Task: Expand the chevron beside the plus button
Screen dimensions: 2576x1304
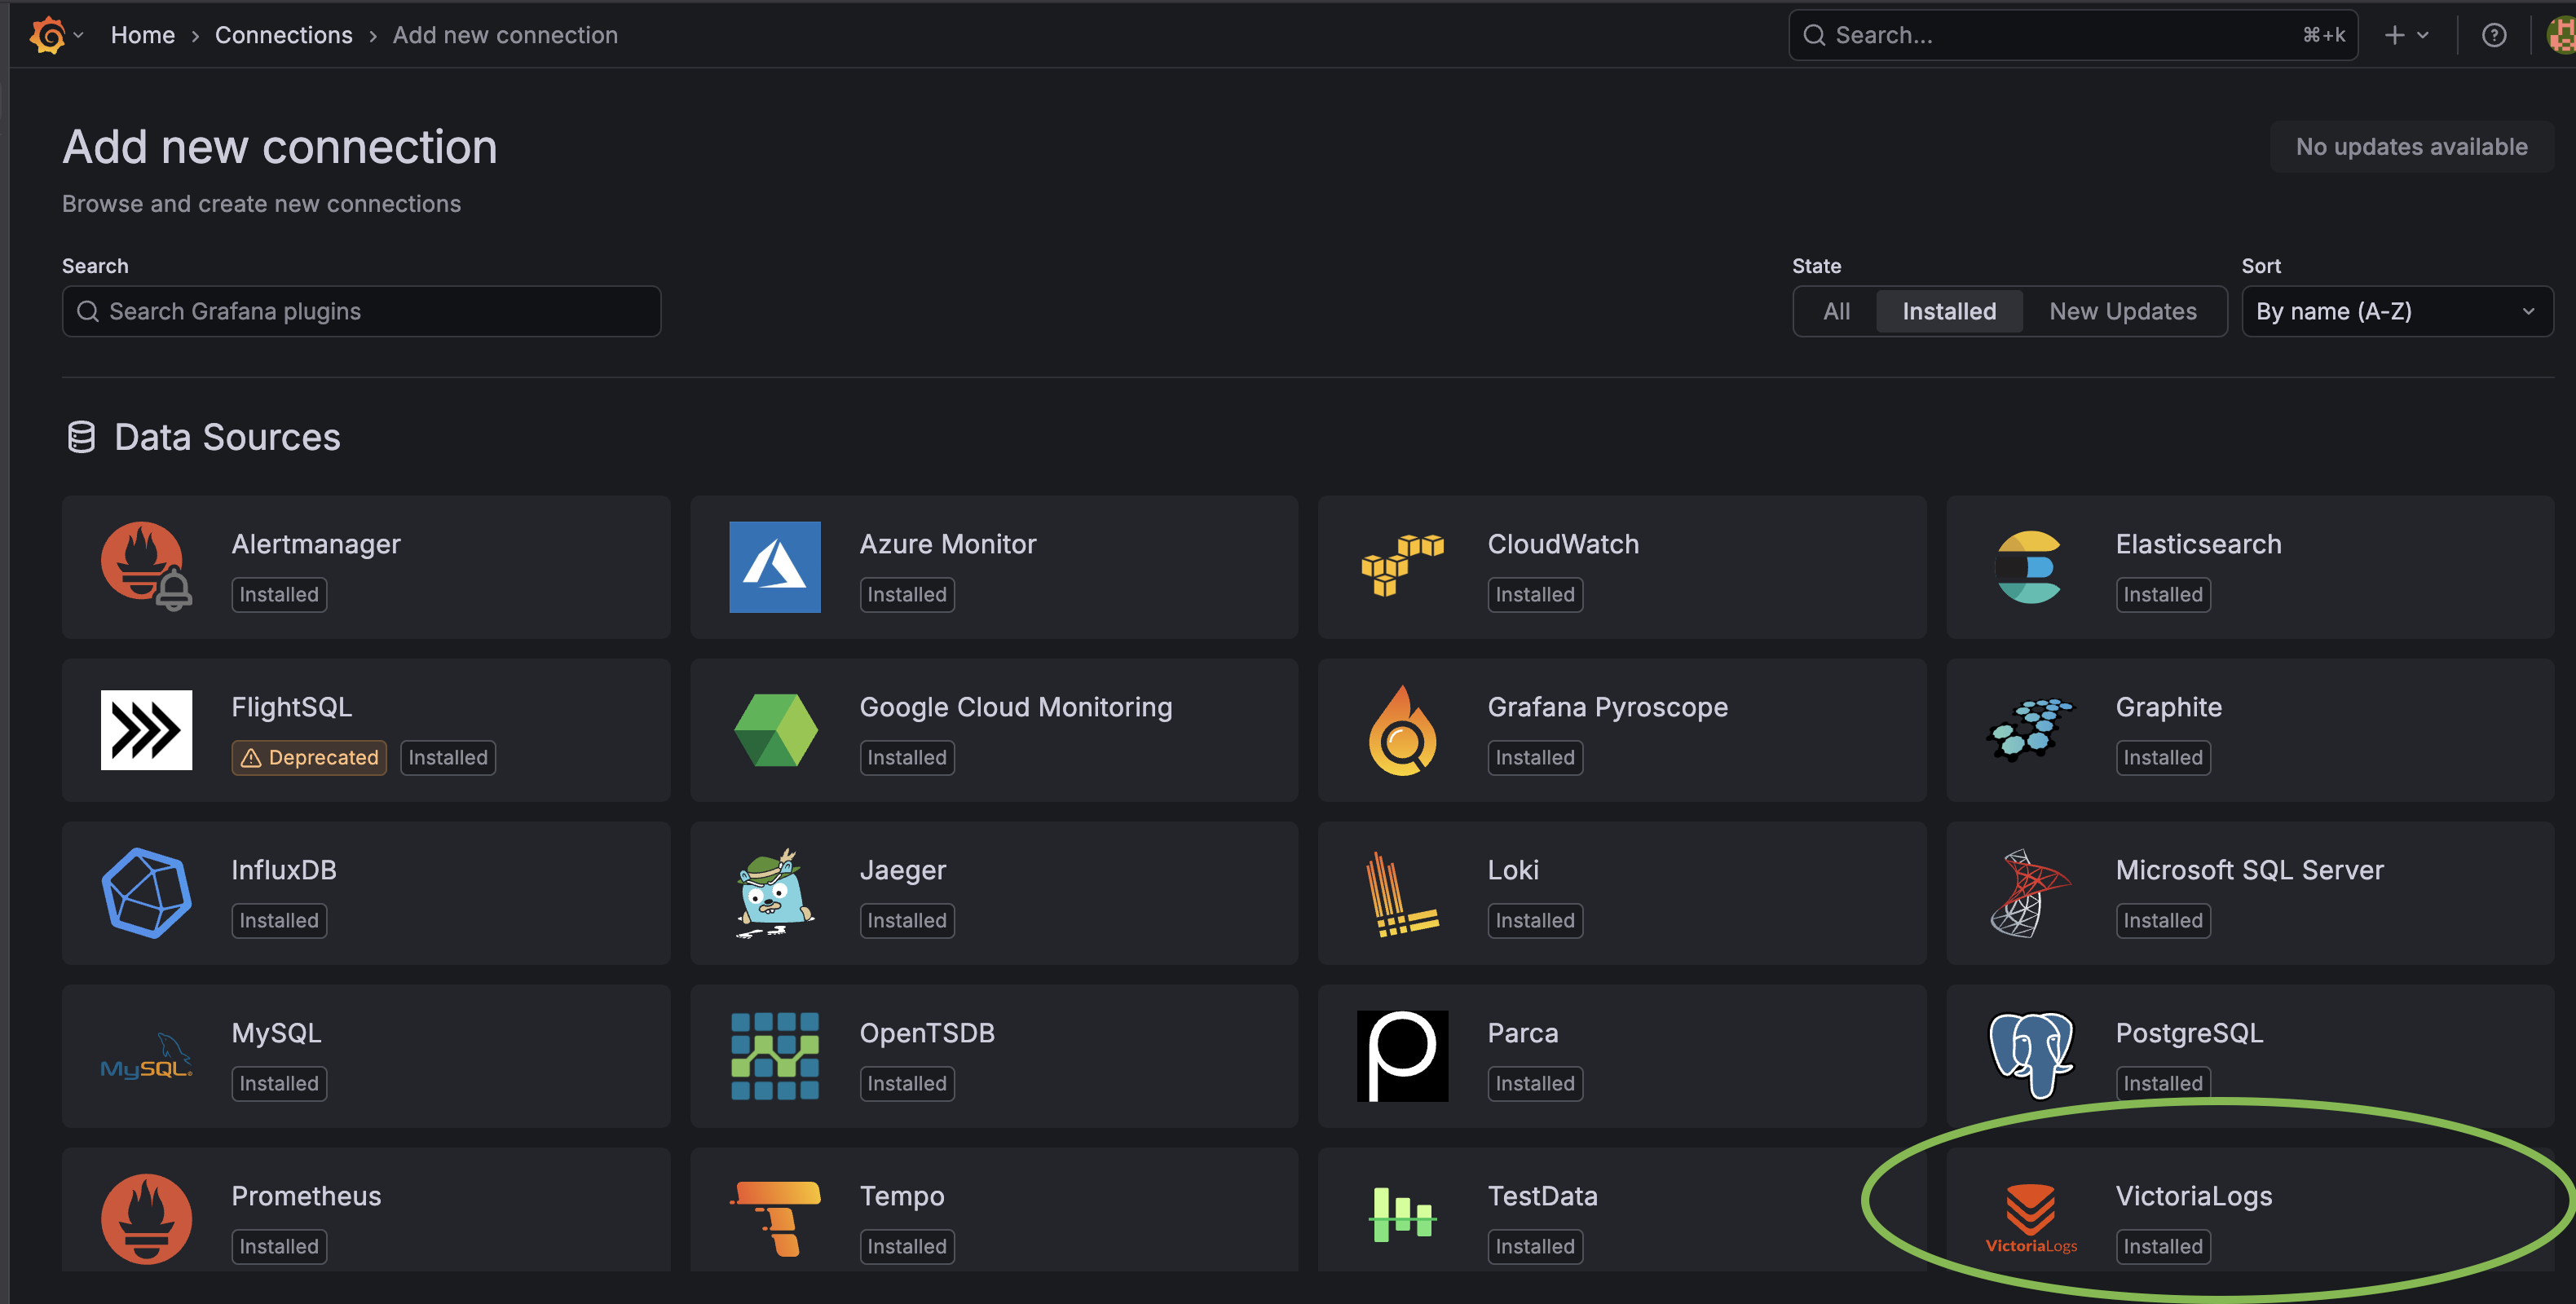Action: (x=2422, y=35)
